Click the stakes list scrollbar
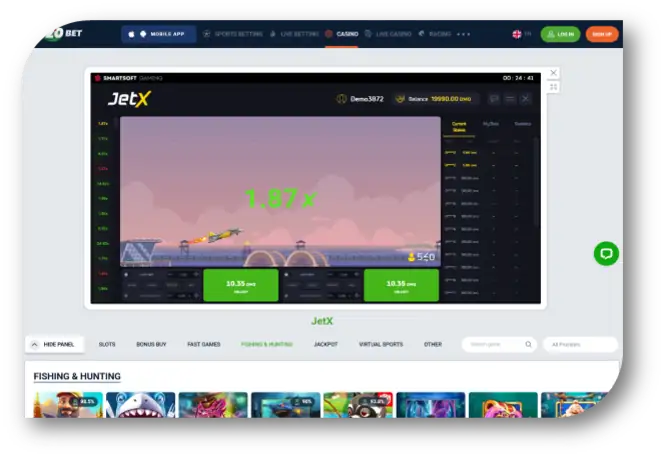 [536, 182]
